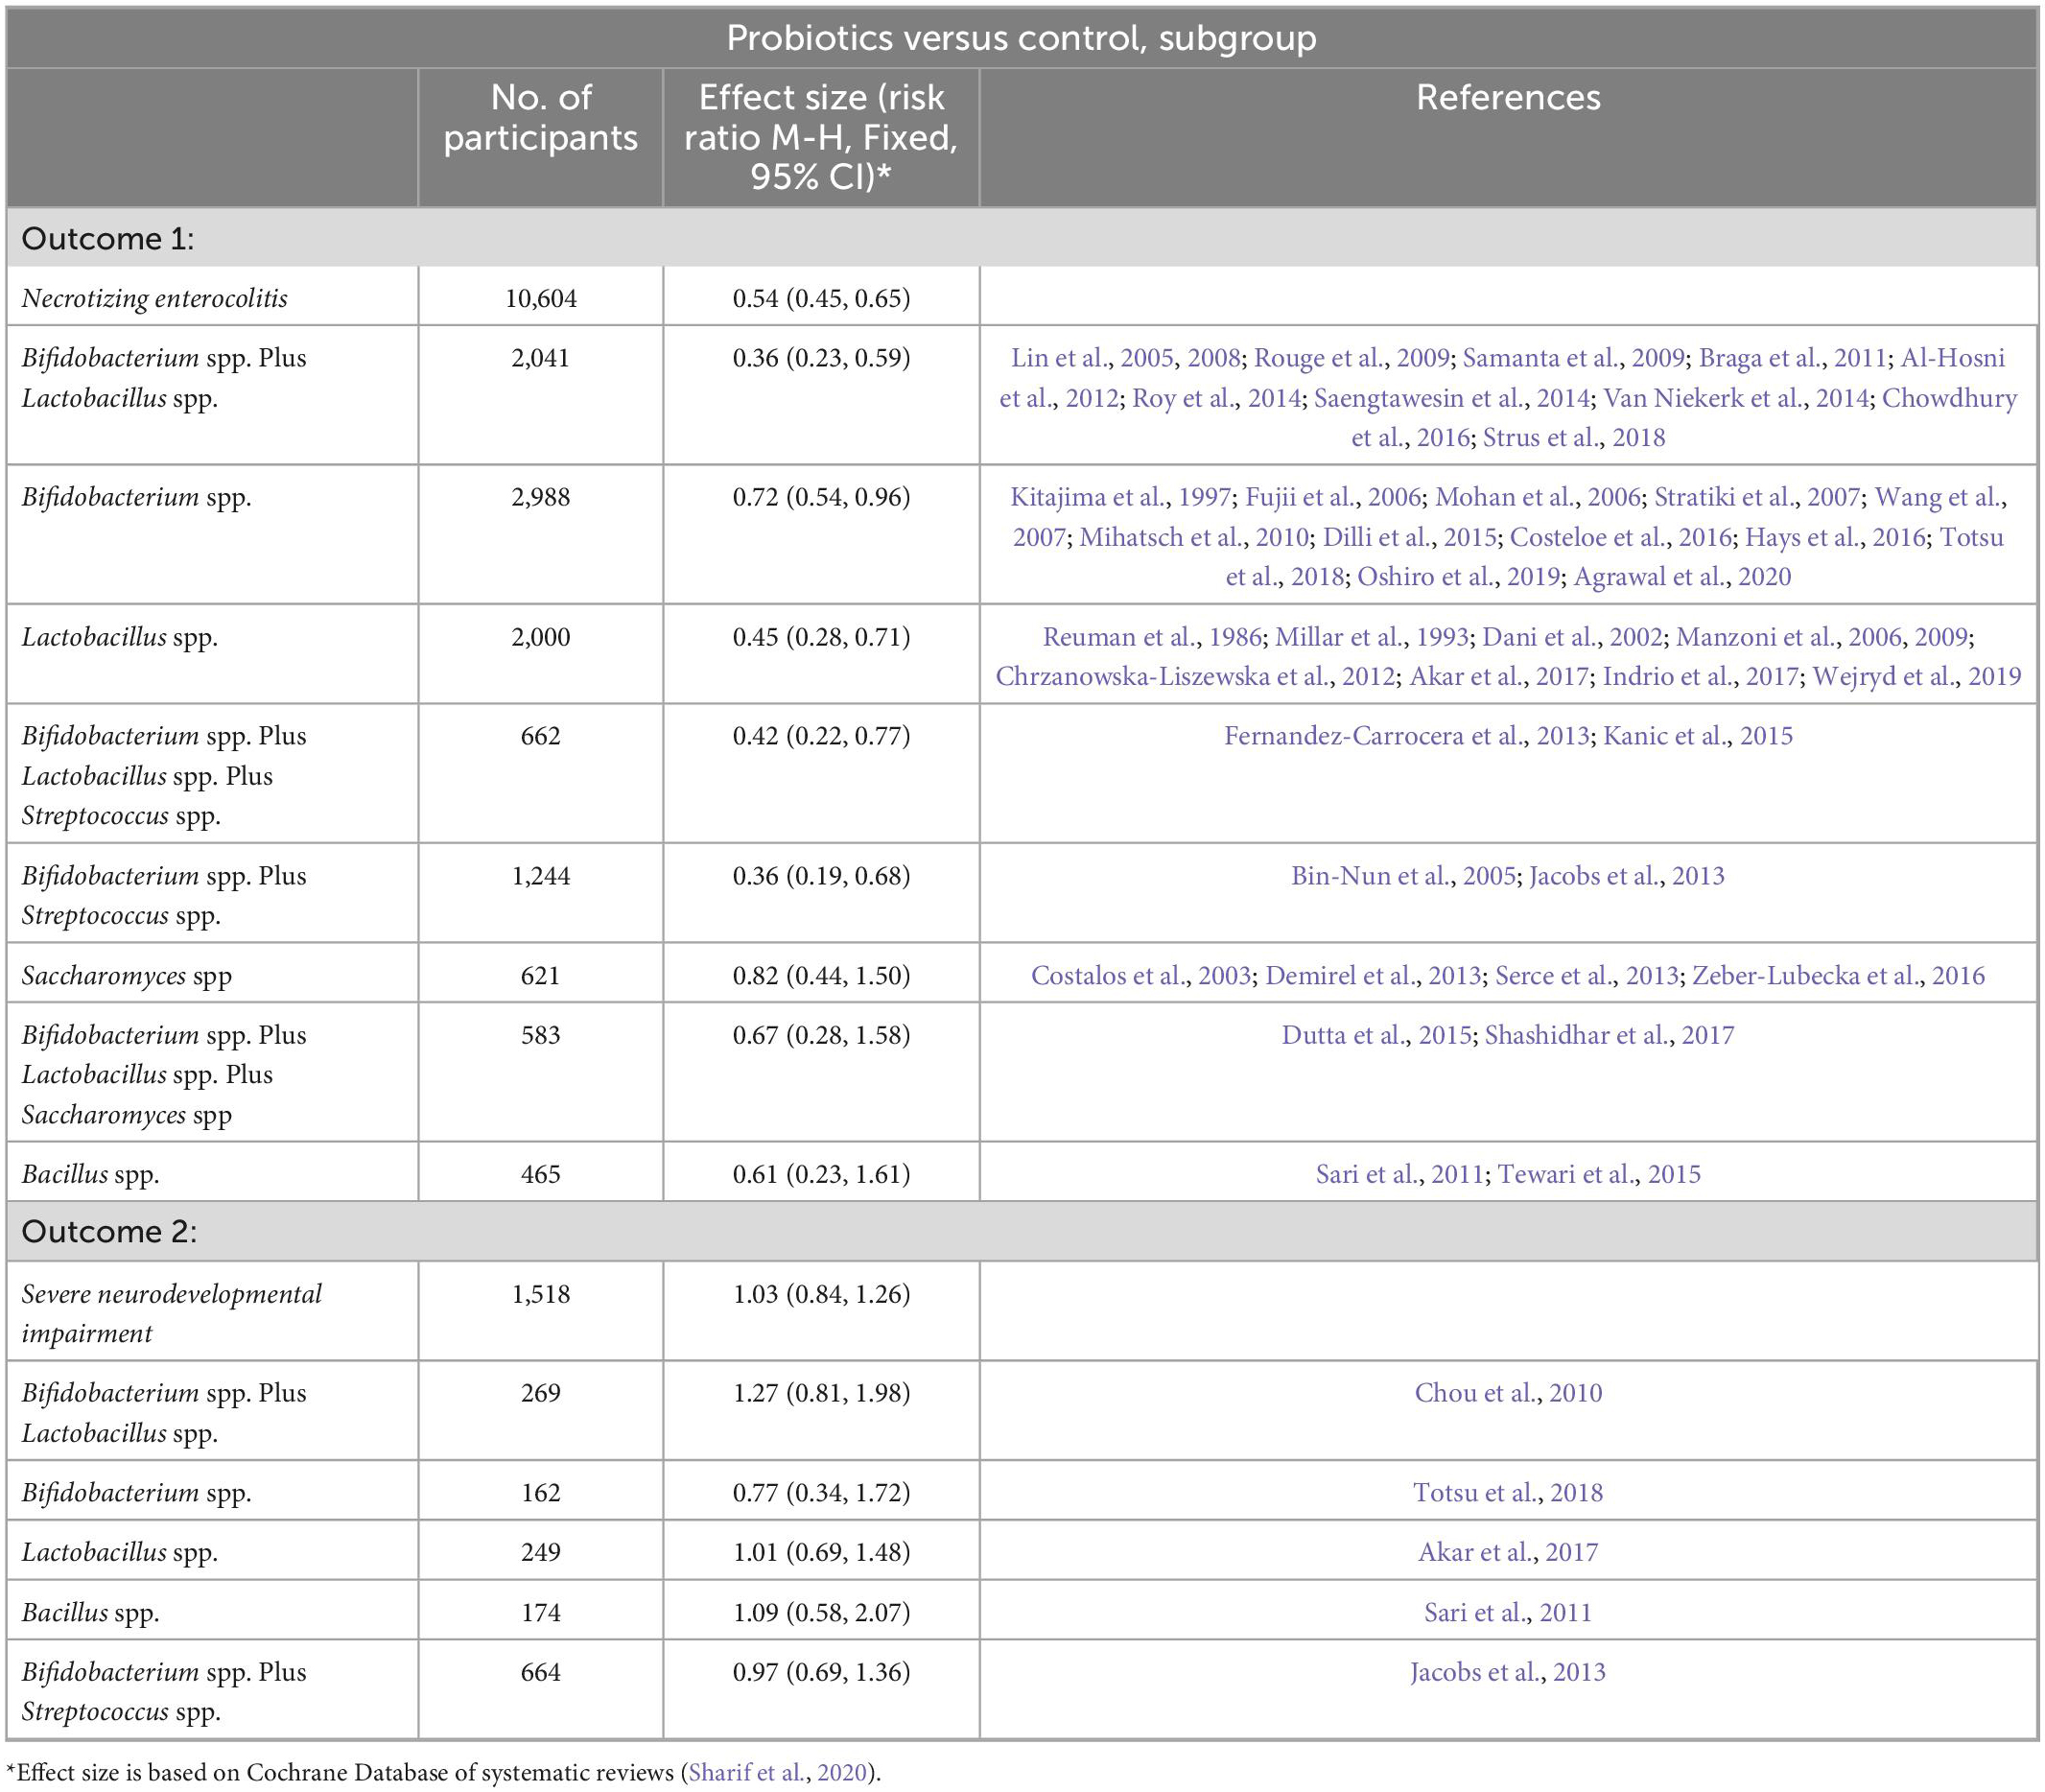Select the 10,604 participants cell

click(x=541, y=298)
